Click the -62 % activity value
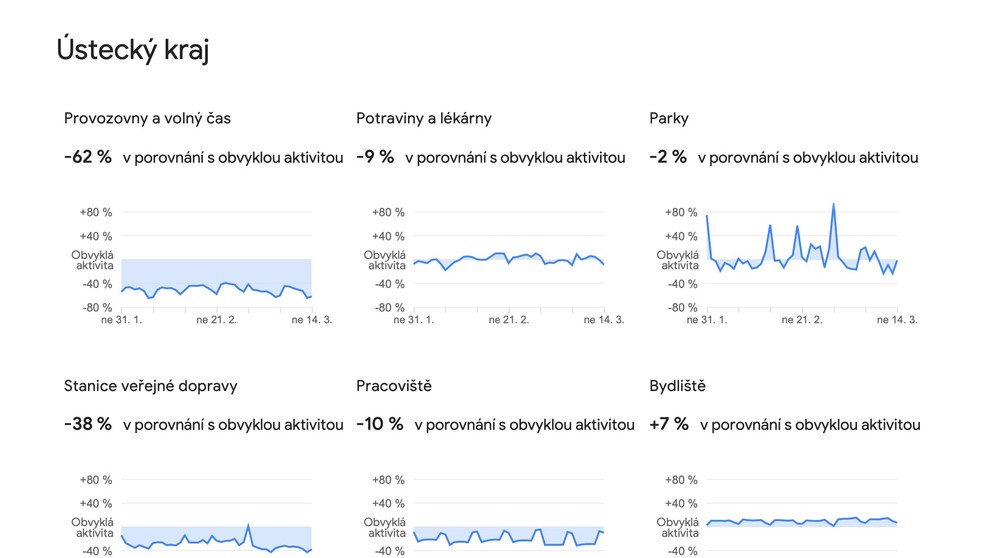Viewport: 991px width, 558px height. pyautogui.click(x=88, y=157)
